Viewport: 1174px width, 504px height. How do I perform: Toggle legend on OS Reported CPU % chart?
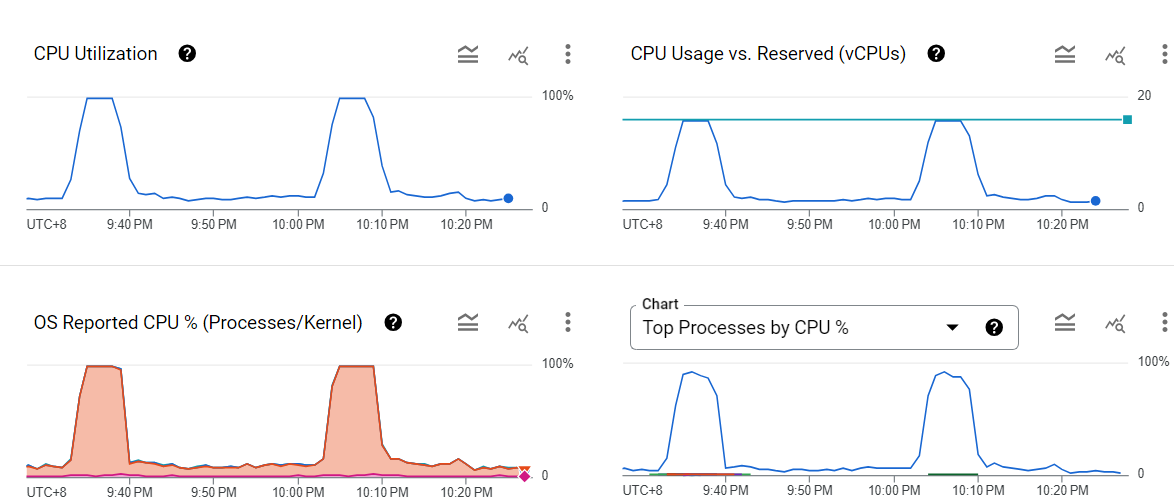(x=468, y=322)
